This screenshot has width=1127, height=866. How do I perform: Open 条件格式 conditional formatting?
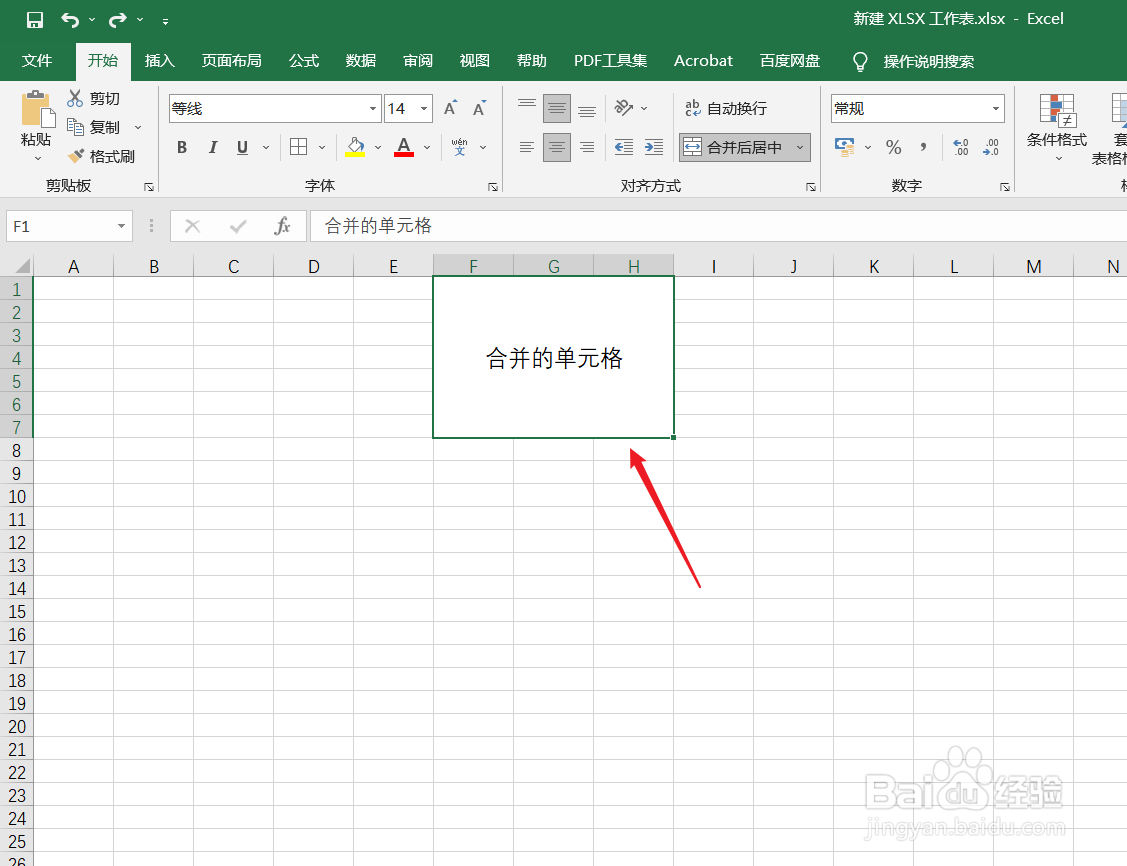click(1057, 126)
